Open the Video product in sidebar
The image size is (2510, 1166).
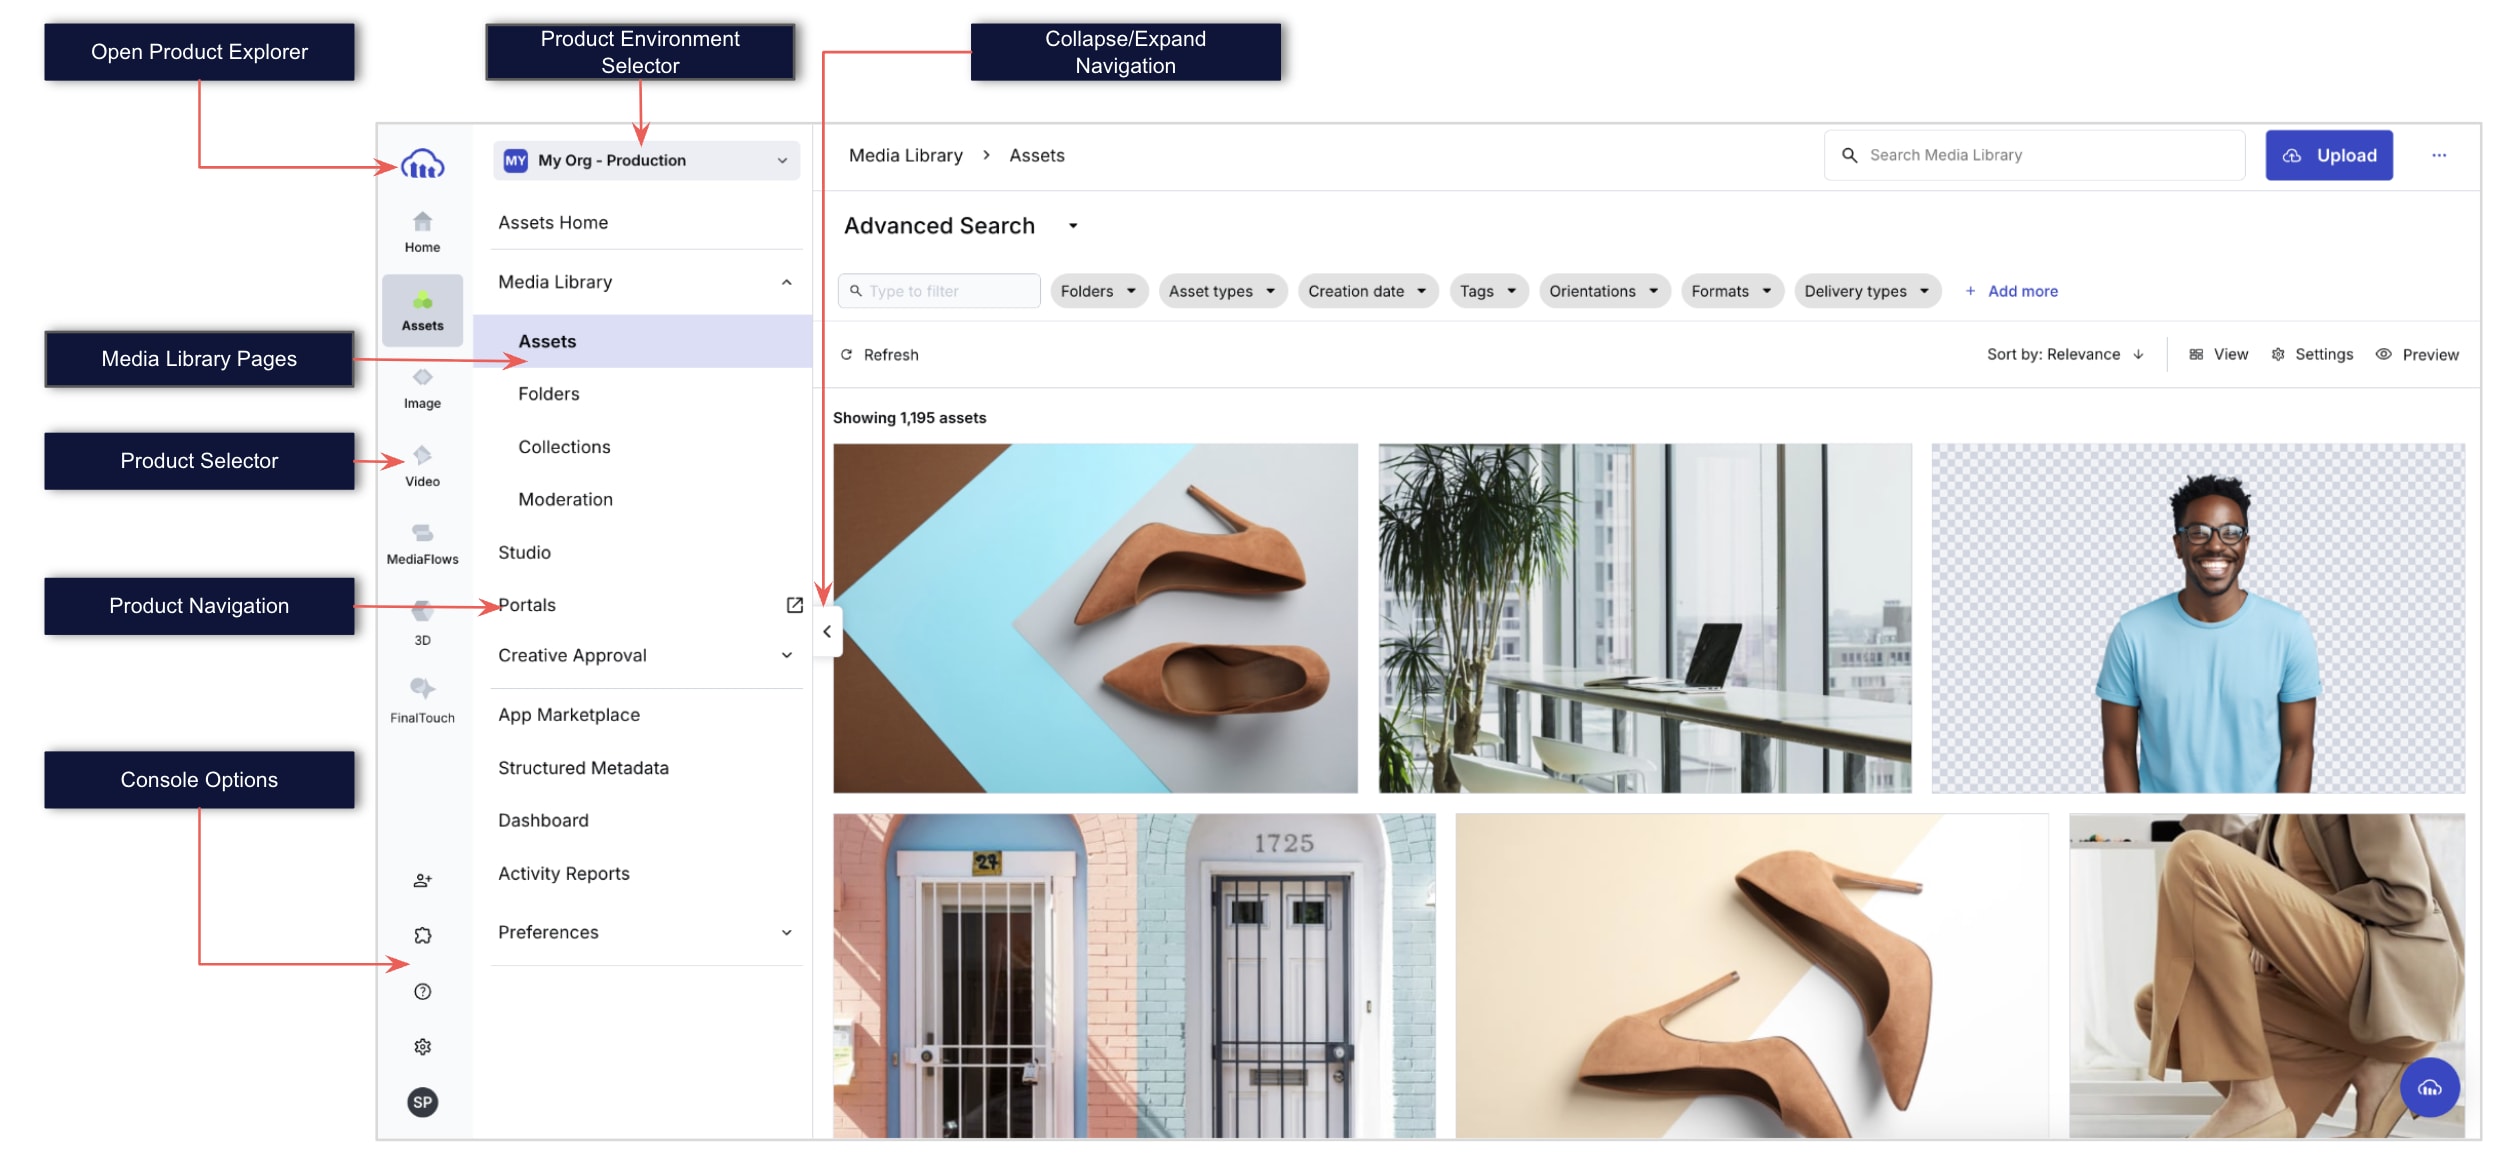click(x=422, y=466)
